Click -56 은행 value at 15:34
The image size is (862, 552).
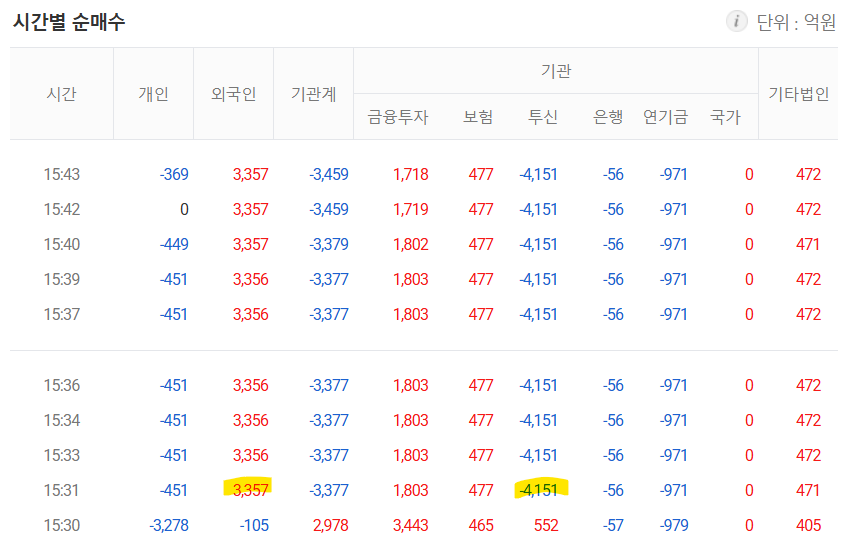613,421
